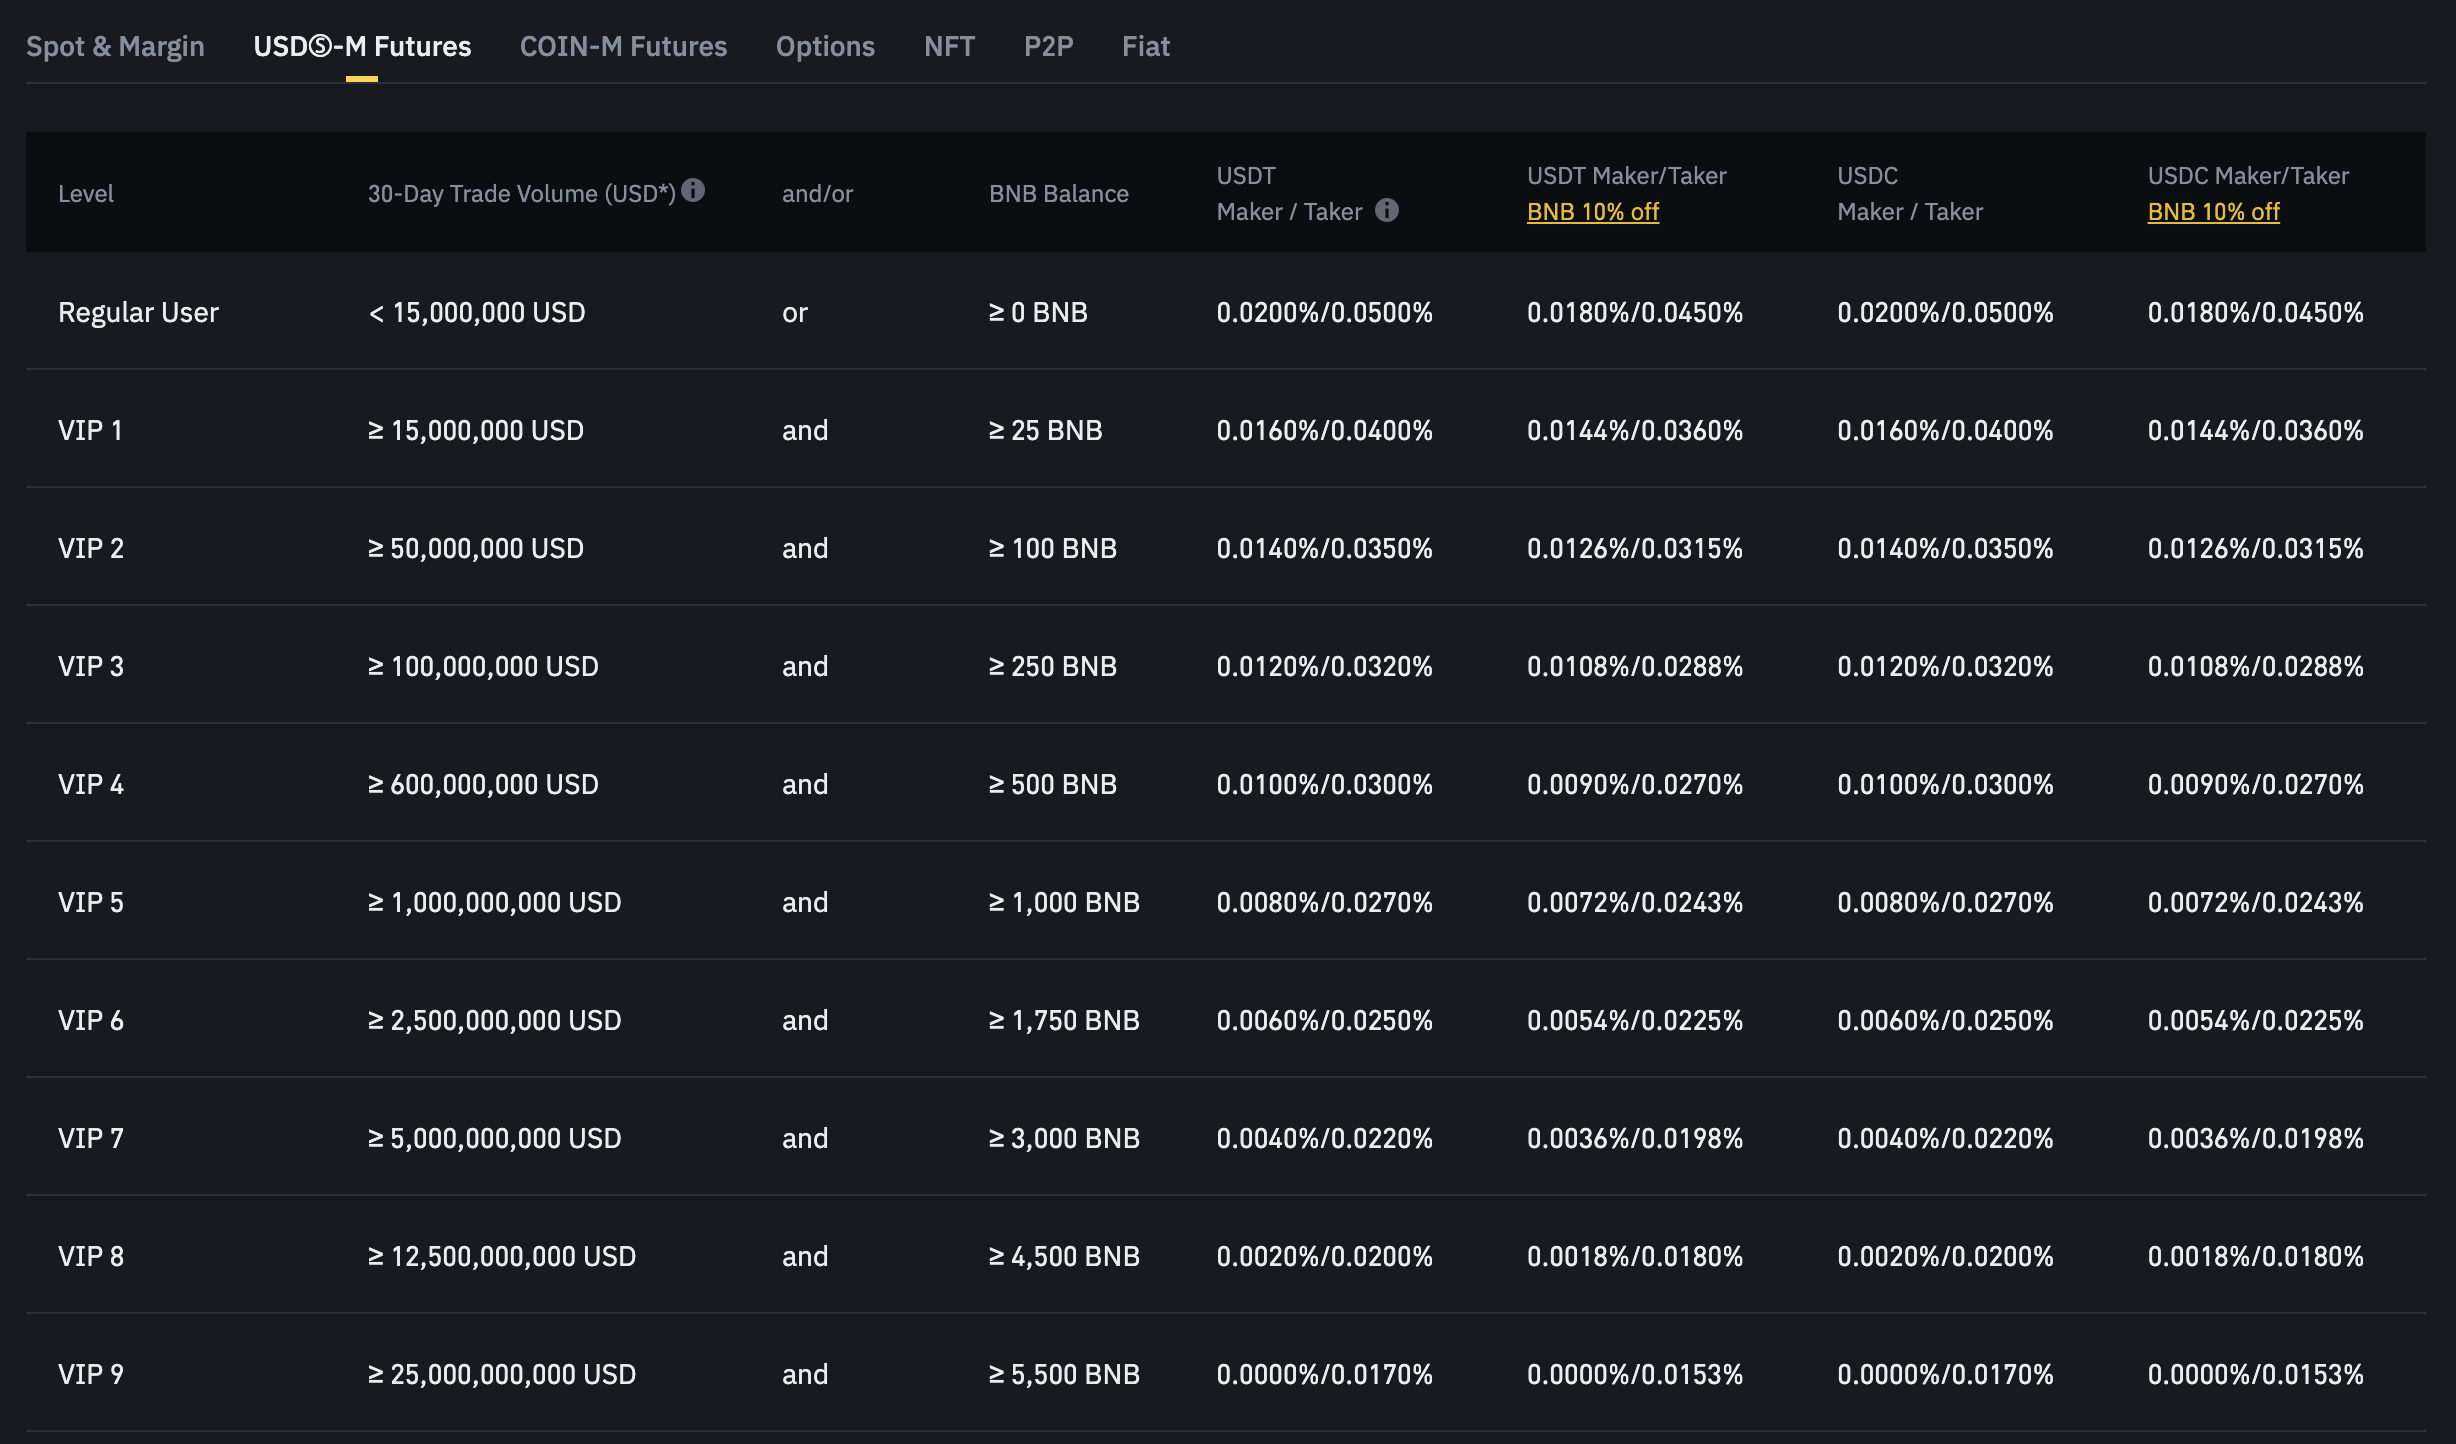
Task: Select the '≥ 50,000,000 USD' volume cell
Action: click(476, 548)
